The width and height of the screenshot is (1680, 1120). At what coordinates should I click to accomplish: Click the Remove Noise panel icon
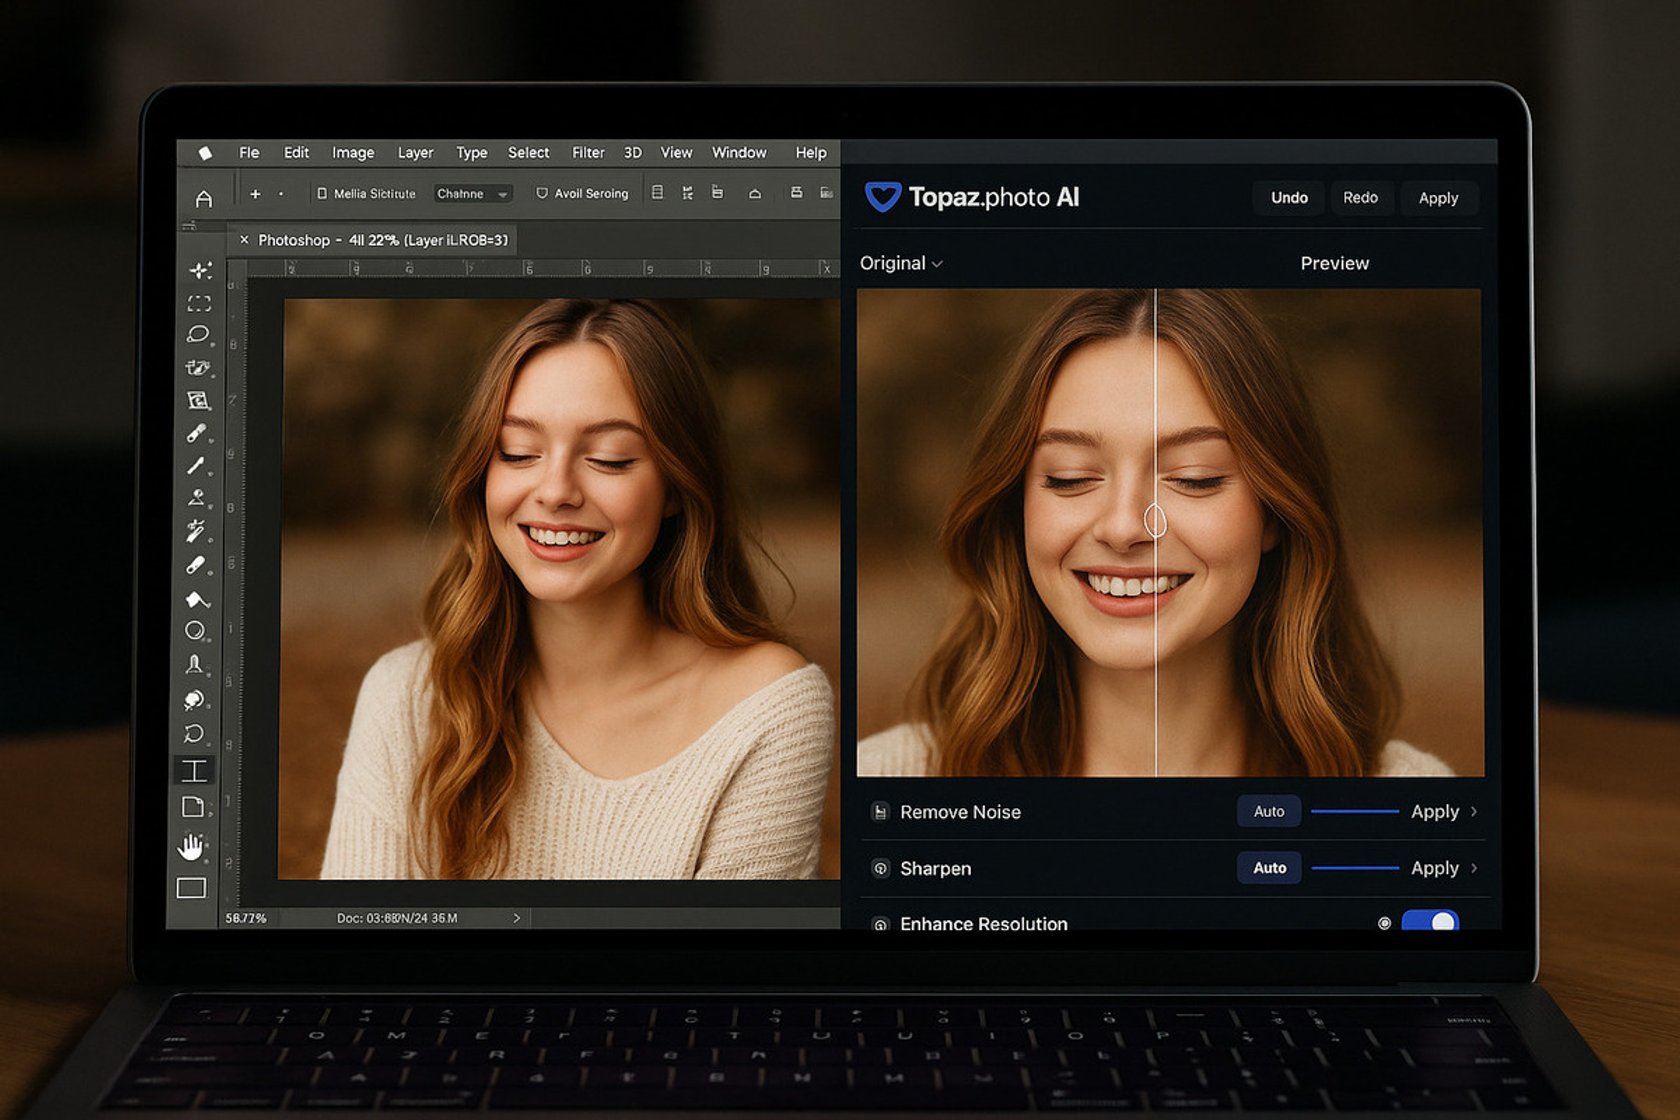click(880, 812)
